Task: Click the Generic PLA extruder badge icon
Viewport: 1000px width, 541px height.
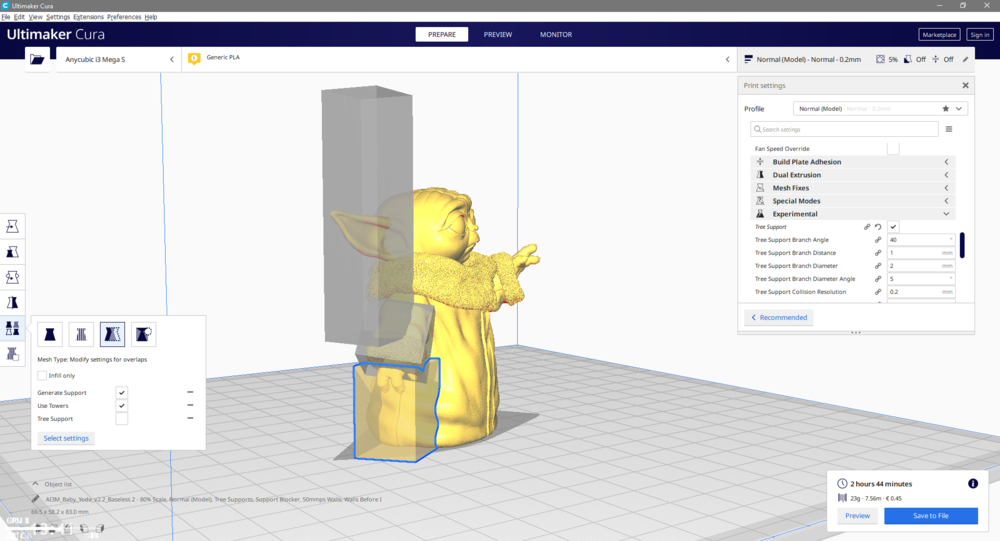Action: click(194, 59)
